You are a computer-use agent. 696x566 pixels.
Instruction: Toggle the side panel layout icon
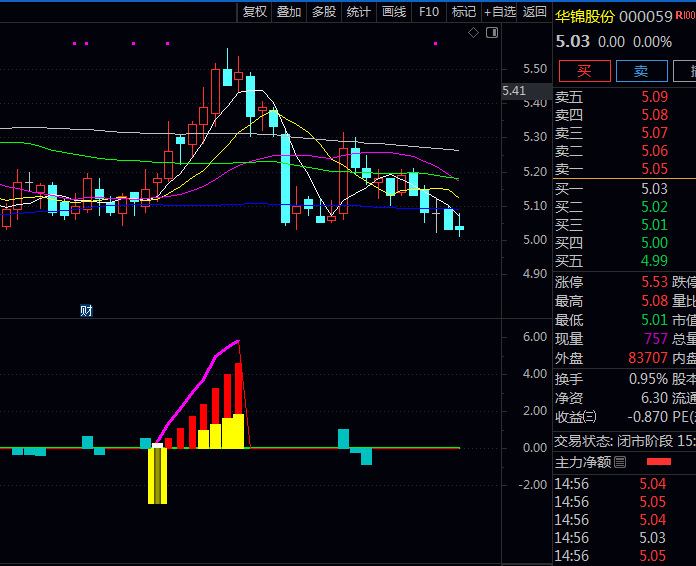[x=491, y=33]
